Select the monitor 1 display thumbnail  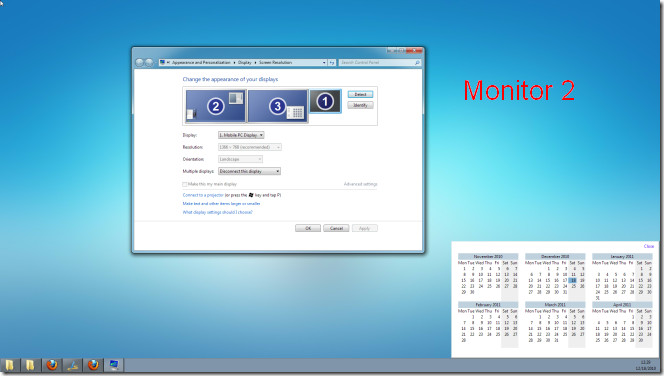coord(325,101)
